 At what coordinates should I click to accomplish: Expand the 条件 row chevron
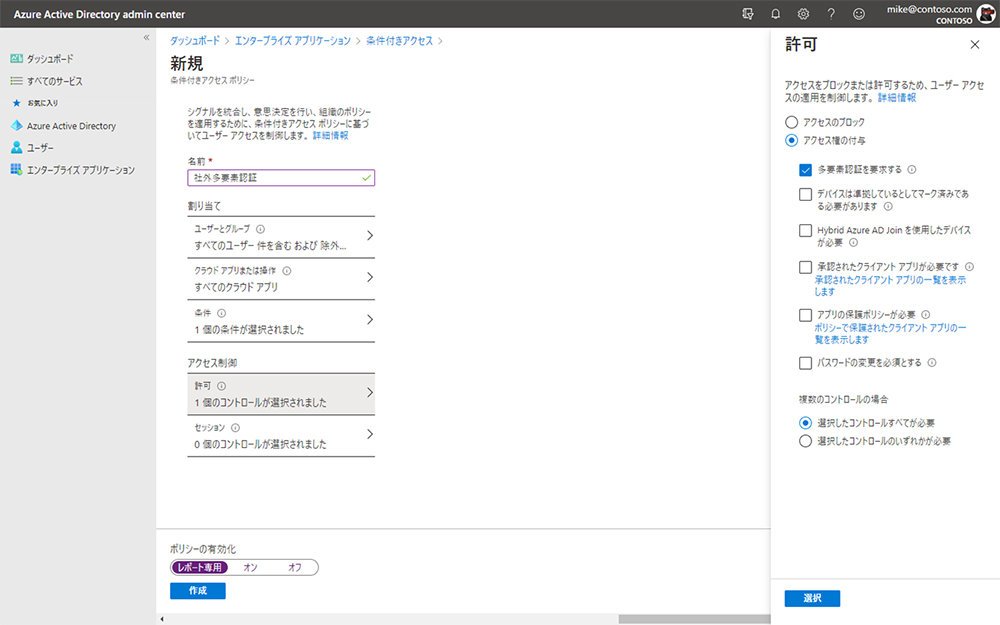pos(370,320)
